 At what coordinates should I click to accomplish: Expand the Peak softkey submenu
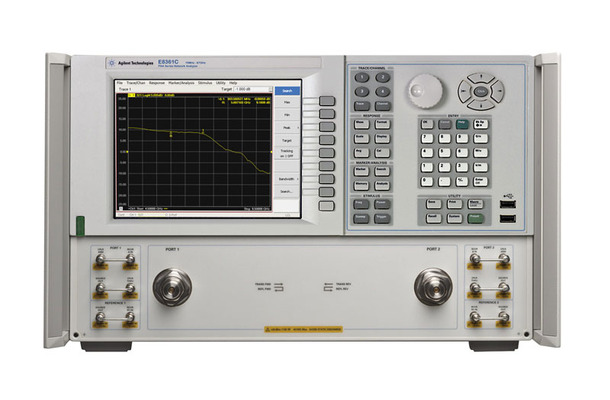tap(287, 128)
